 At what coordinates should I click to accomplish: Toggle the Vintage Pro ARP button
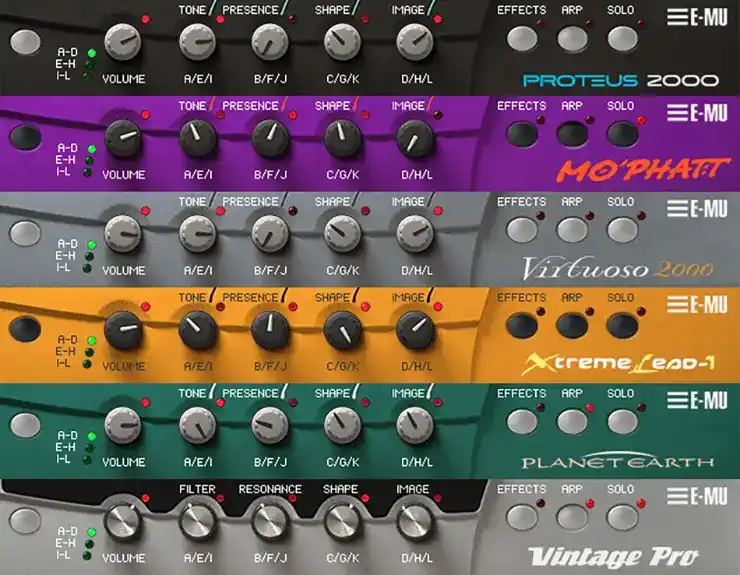pyautogui.click(x=572, y=518)
